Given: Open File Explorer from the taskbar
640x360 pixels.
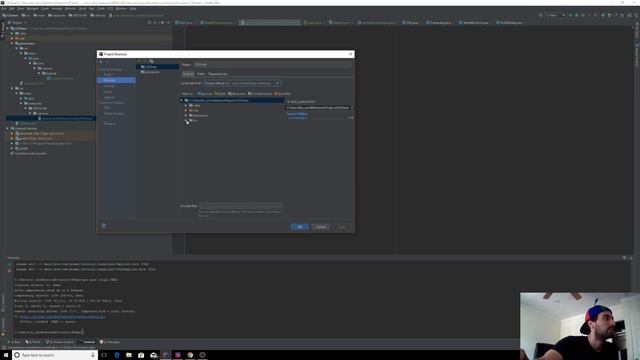Looking at the screenshot, I should click(129, 355).
